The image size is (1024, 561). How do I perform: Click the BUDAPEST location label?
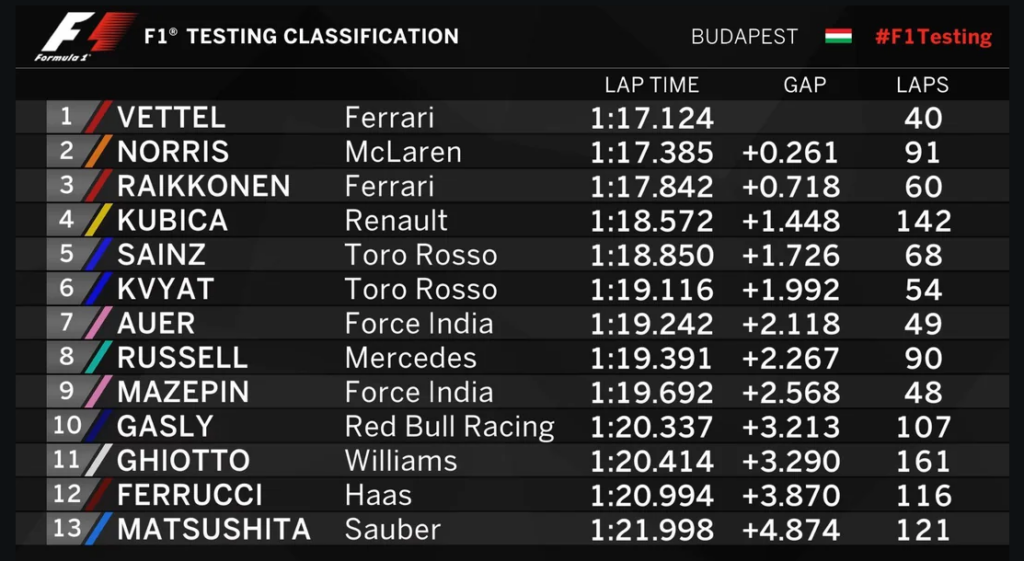click(744, 37)
